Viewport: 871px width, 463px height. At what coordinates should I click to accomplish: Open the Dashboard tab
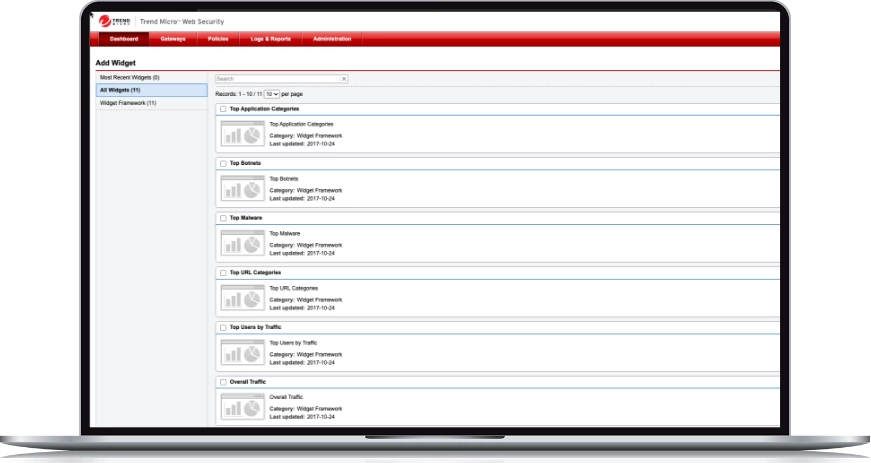pos(124,39)
